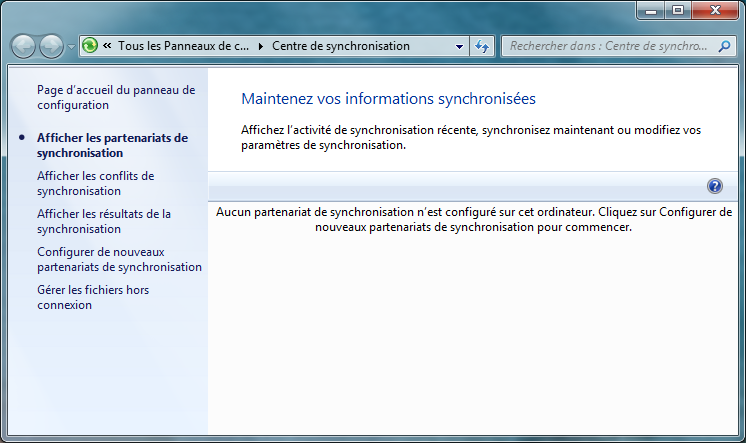
Task: Open the address bar history dropdown
Action: 459,46
